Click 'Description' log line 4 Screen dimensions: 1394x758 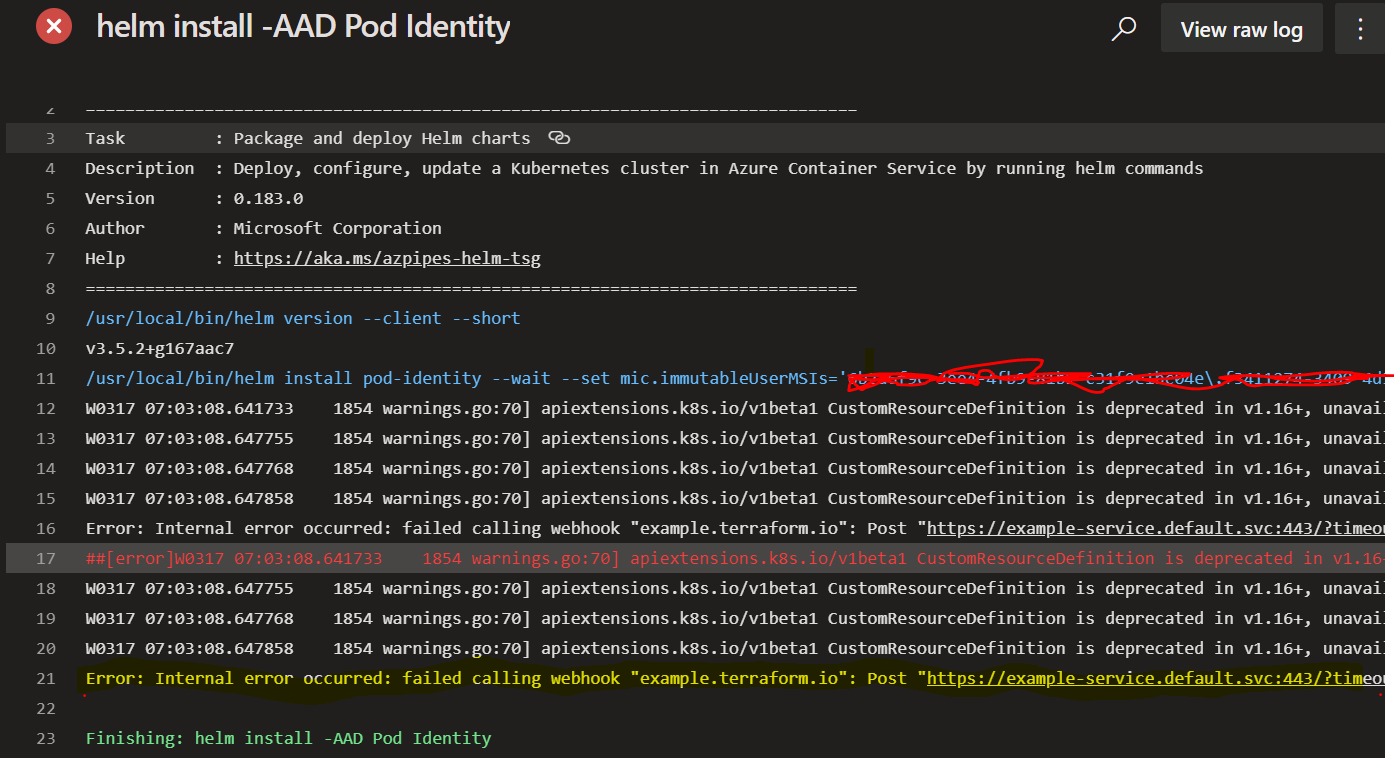pos(644,168)
